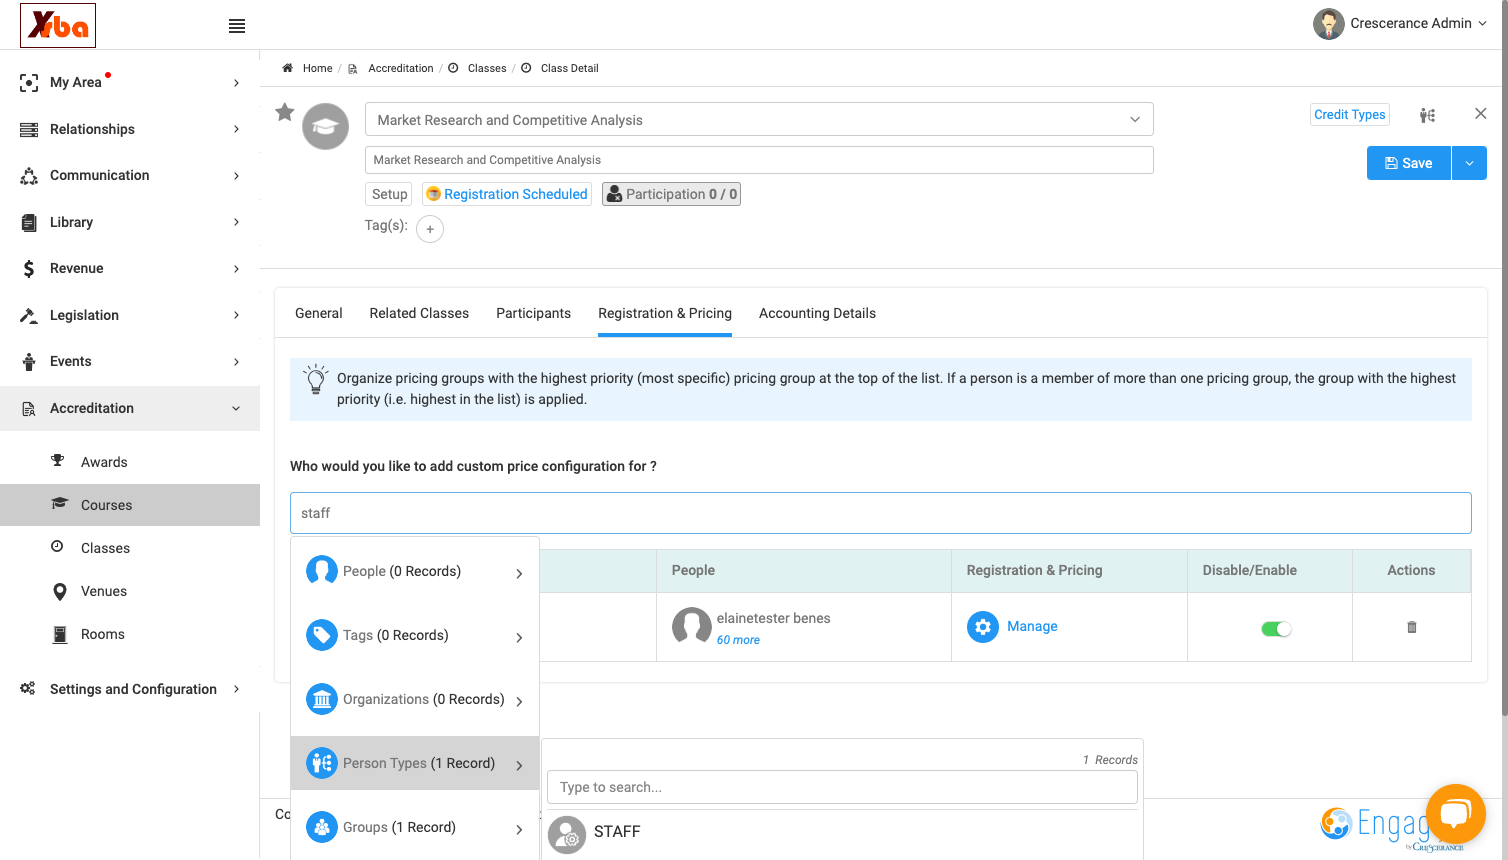Click the price configuration search field
Image resolution: width=1508 pixels, height=860 pixels.
[x=881, y=513]
